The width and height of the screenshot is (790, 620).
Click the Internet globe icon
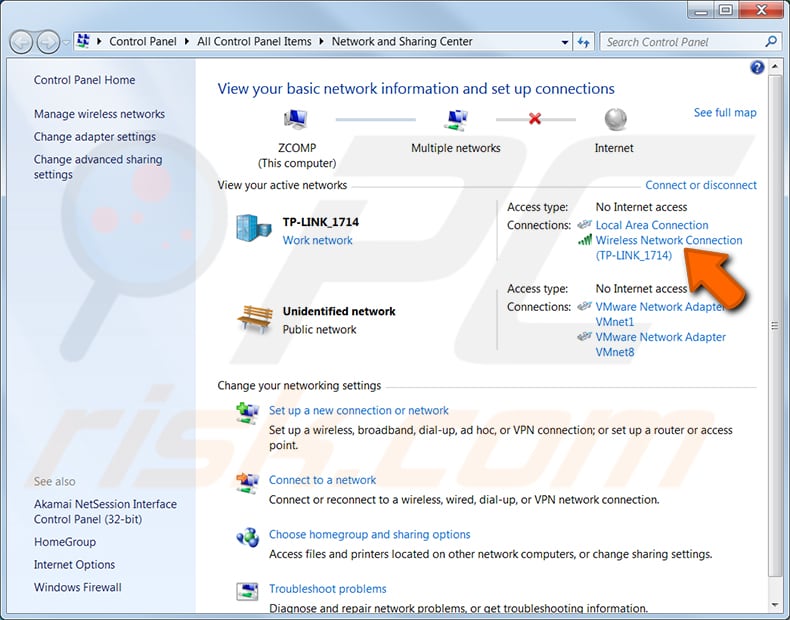click(x=614, y=120)
